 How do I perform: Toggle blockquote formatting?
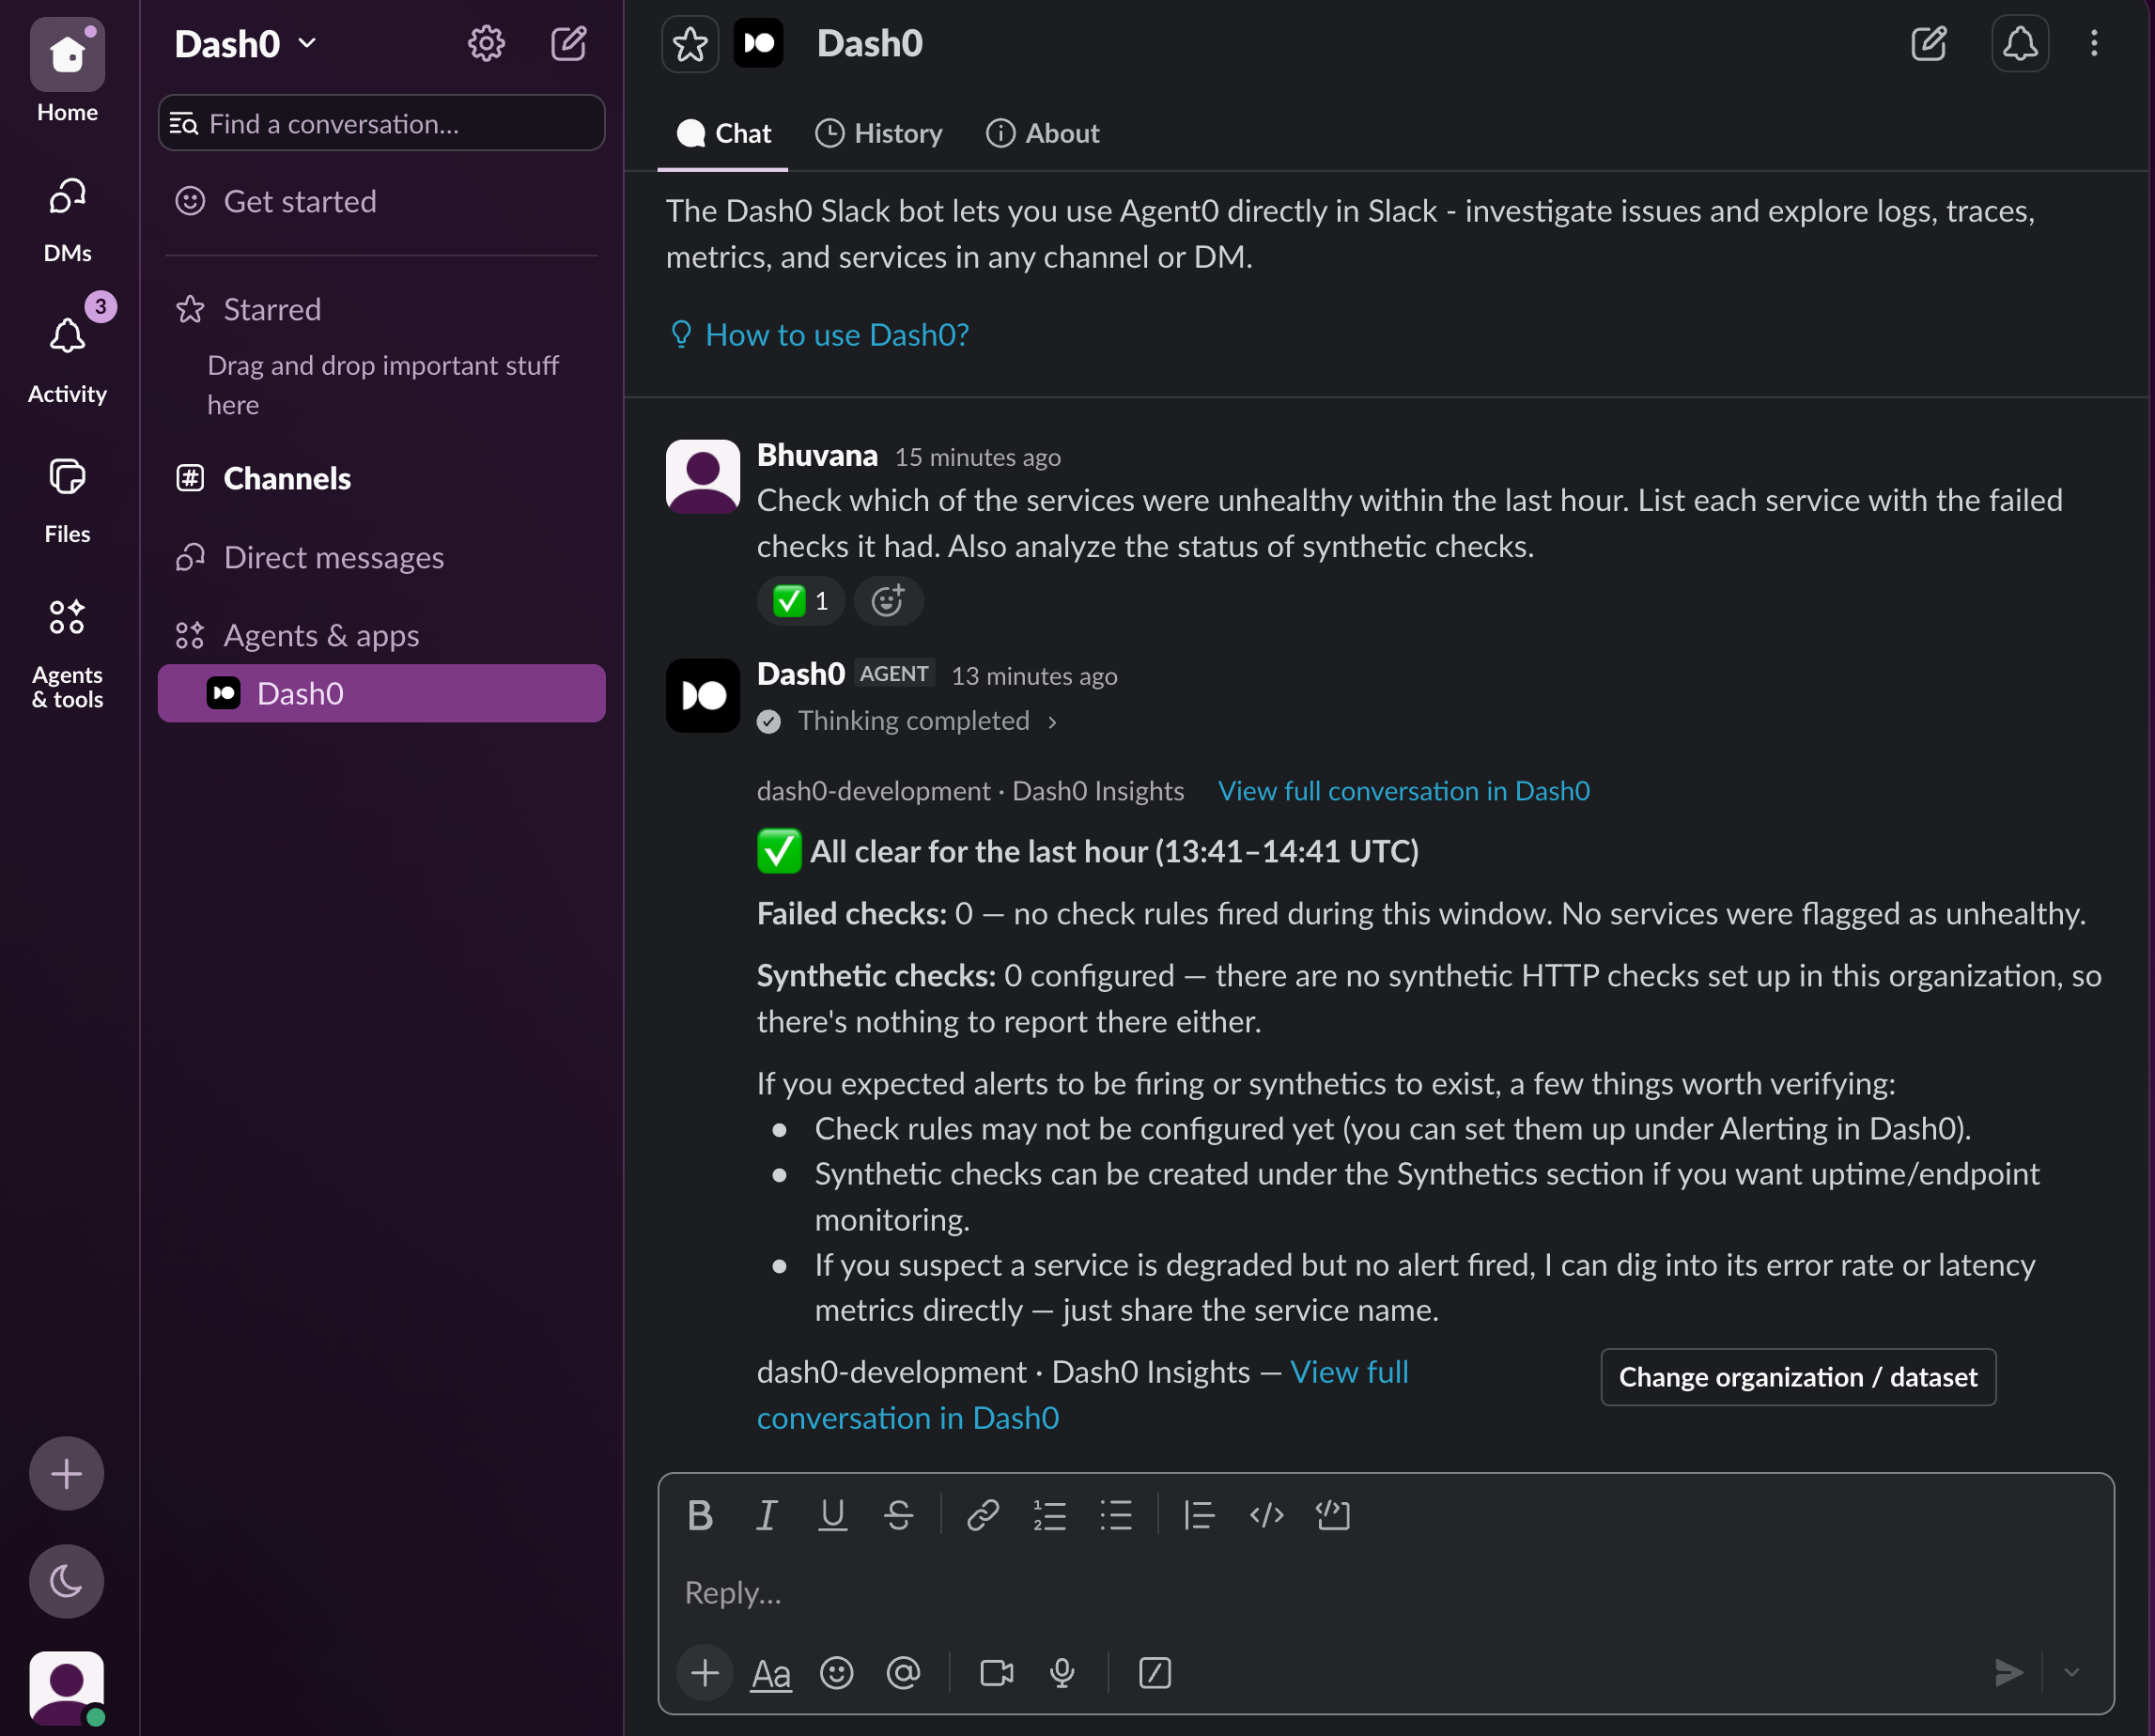[1199, 1515]
